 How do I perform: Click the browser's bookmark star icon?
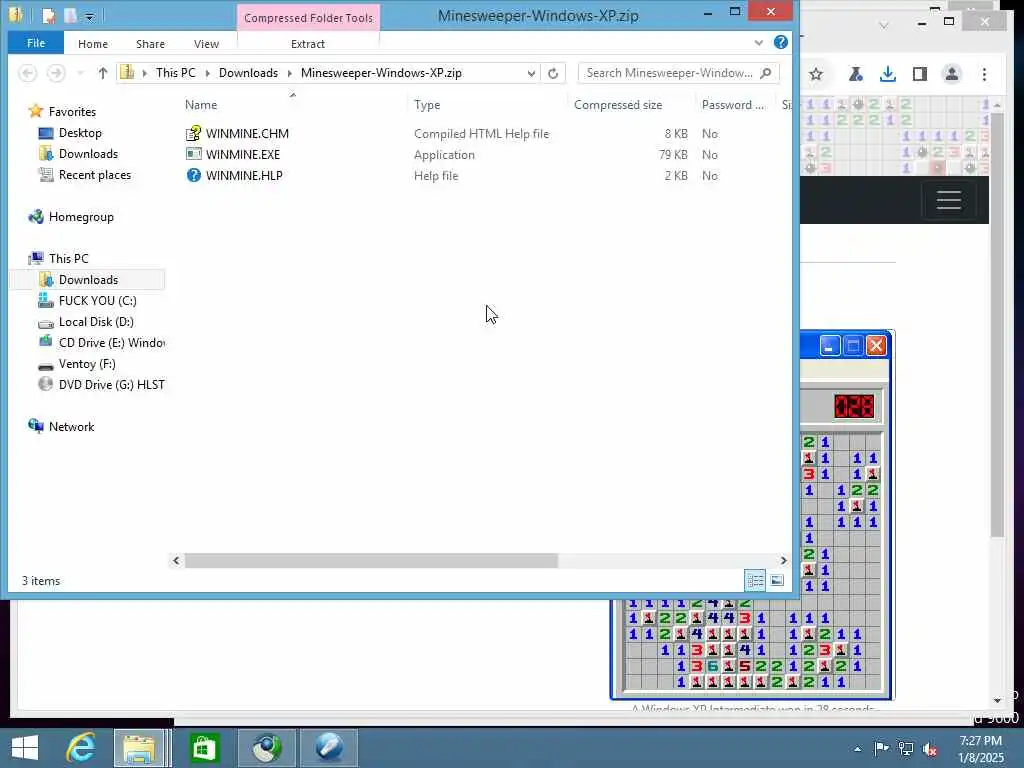coord(816,74)
